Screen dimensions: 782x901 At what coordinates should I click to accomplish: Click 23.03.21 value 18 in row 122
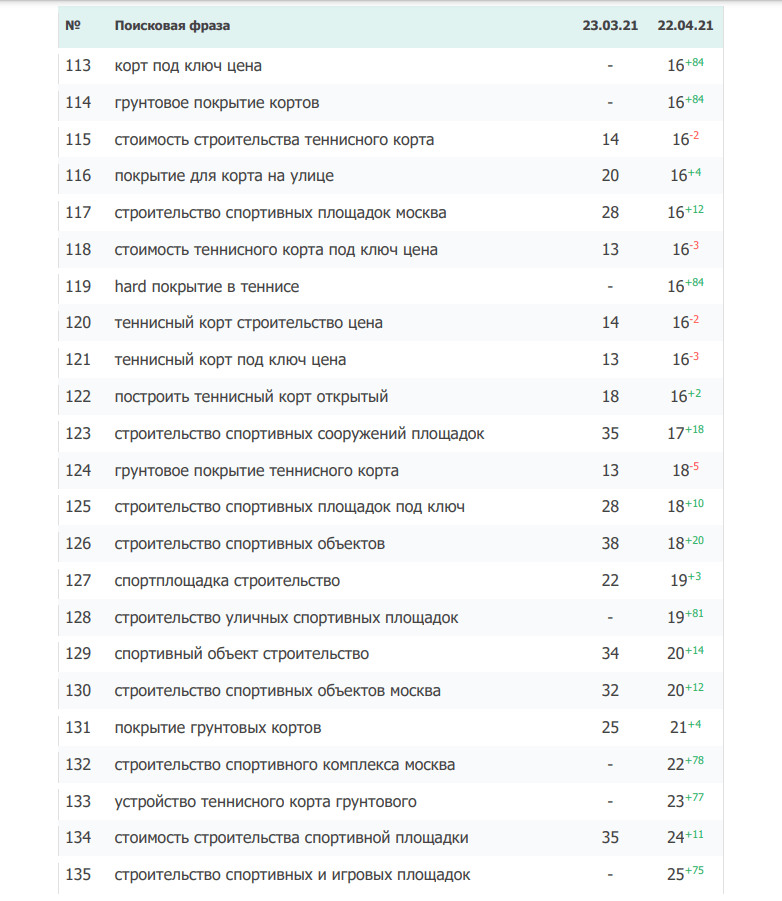coord(610,396)
